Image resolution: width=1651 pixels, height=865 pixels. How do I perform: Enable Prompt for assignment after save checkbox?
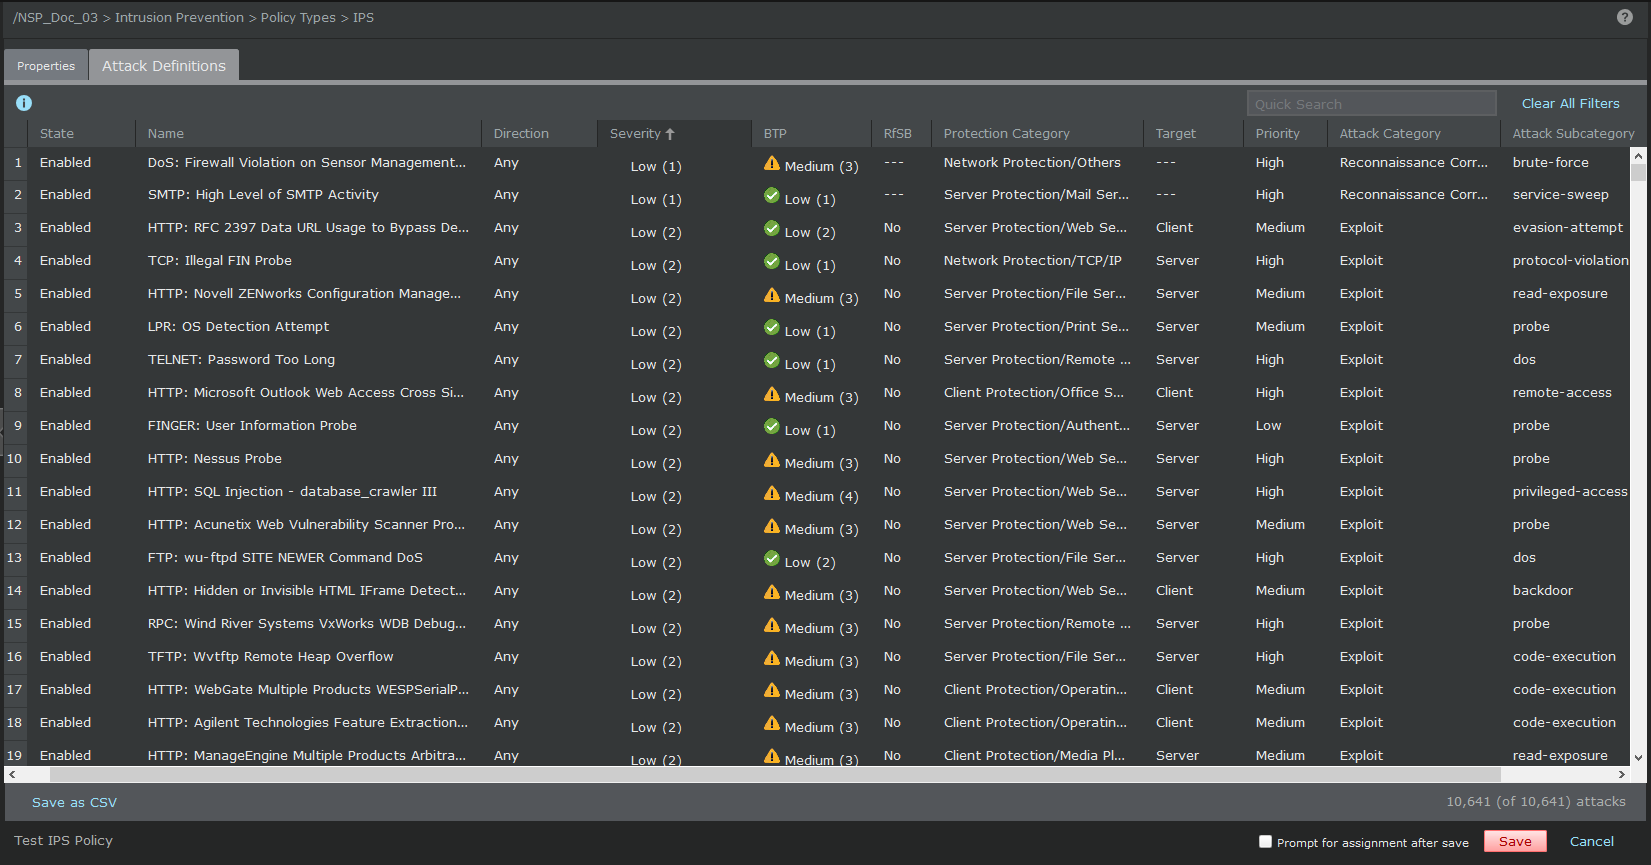[1265, 842]
